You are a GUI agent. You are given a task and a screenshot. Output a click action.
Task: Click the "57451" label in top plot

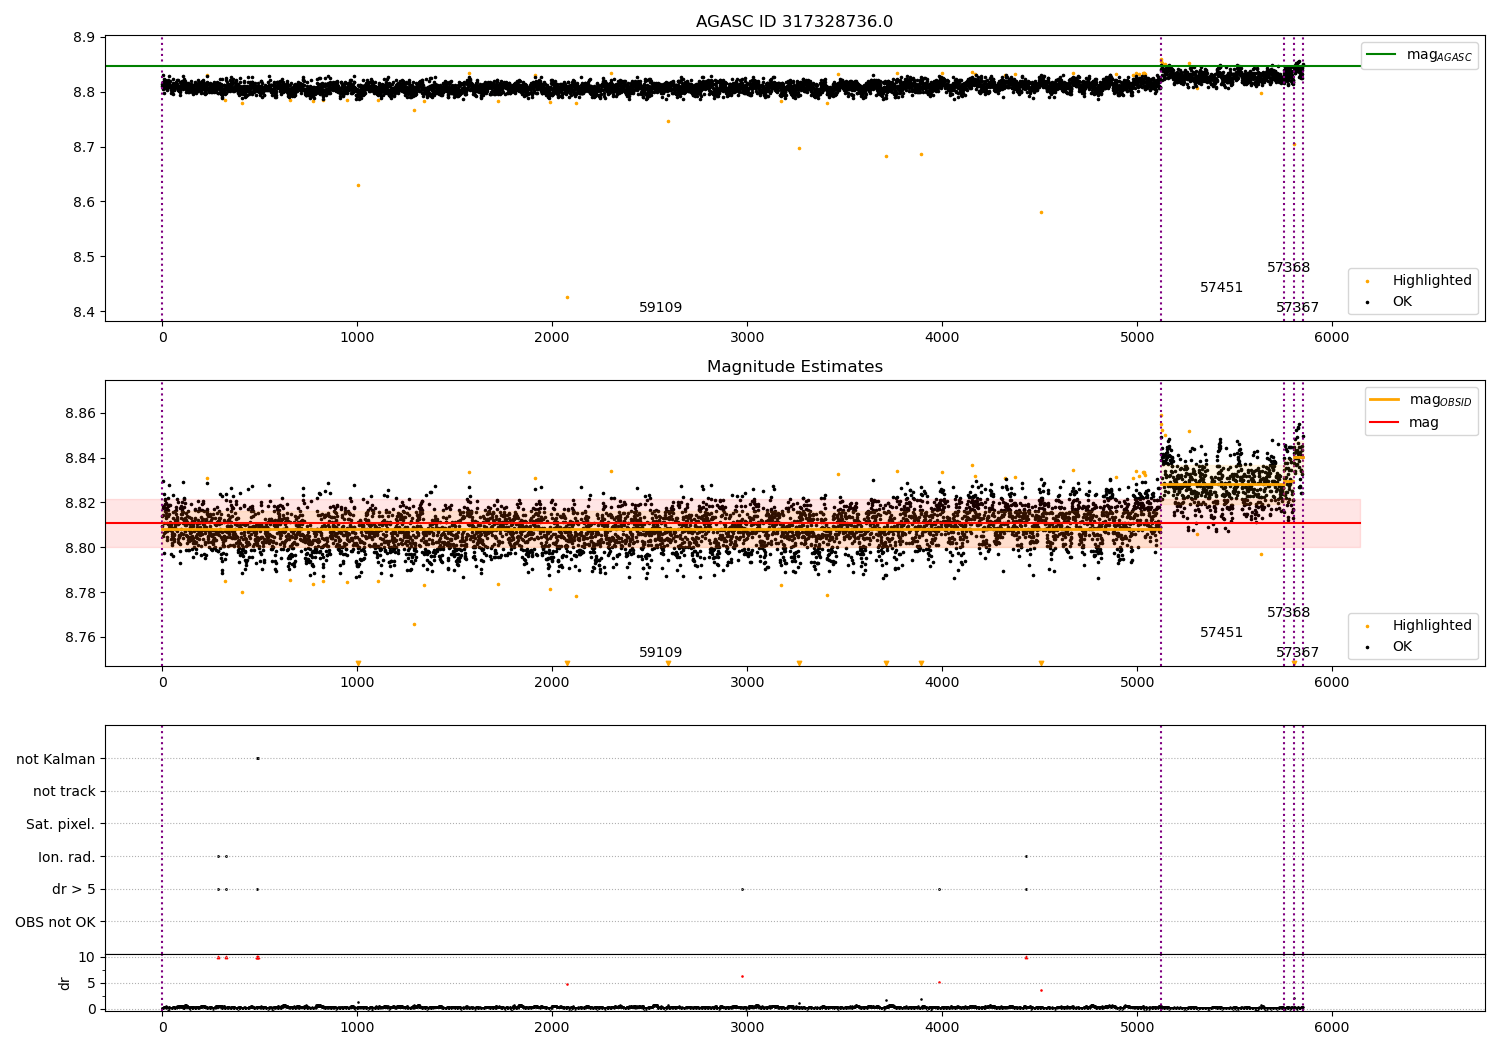tap(1221, 288)
